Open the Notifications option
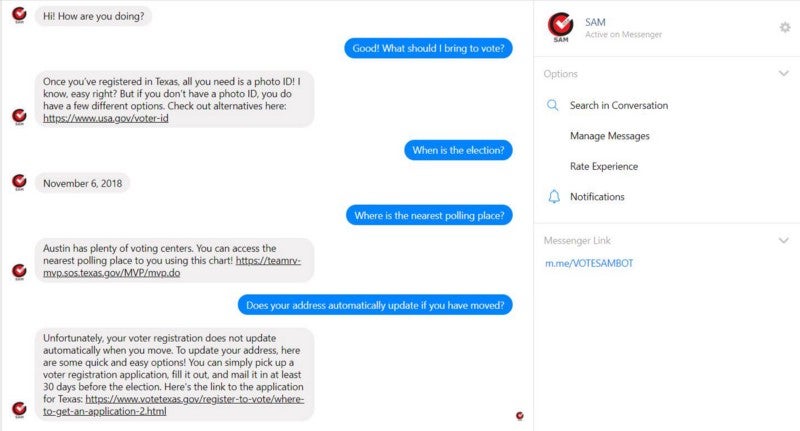The width and height of the screenshot is (800, 431). [x=597, y=196]
